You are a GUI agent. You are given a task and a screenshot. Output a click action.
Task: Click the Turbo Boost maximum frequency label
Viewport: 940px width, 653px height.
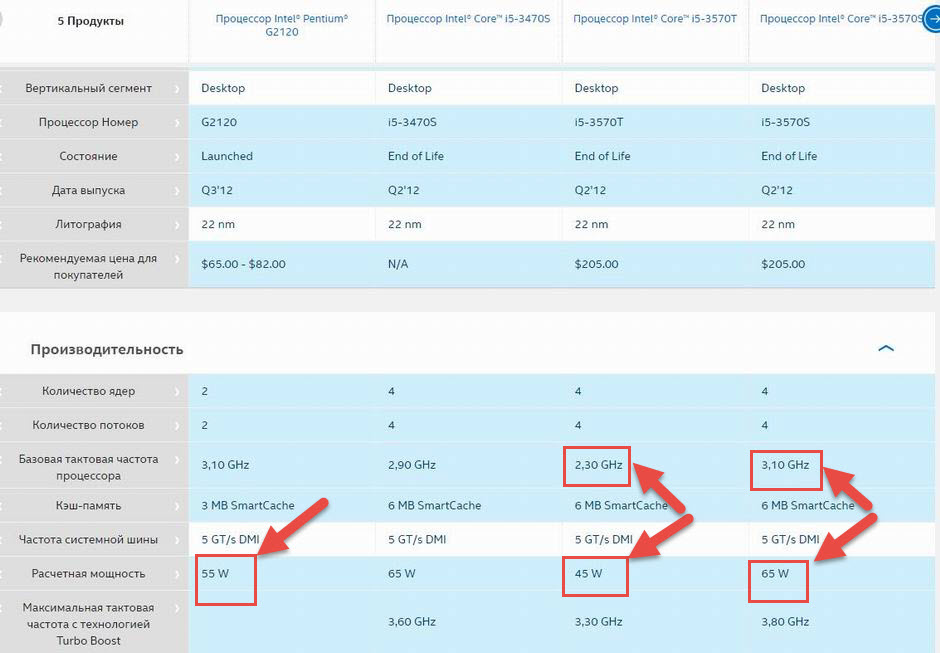coord(88,624)
